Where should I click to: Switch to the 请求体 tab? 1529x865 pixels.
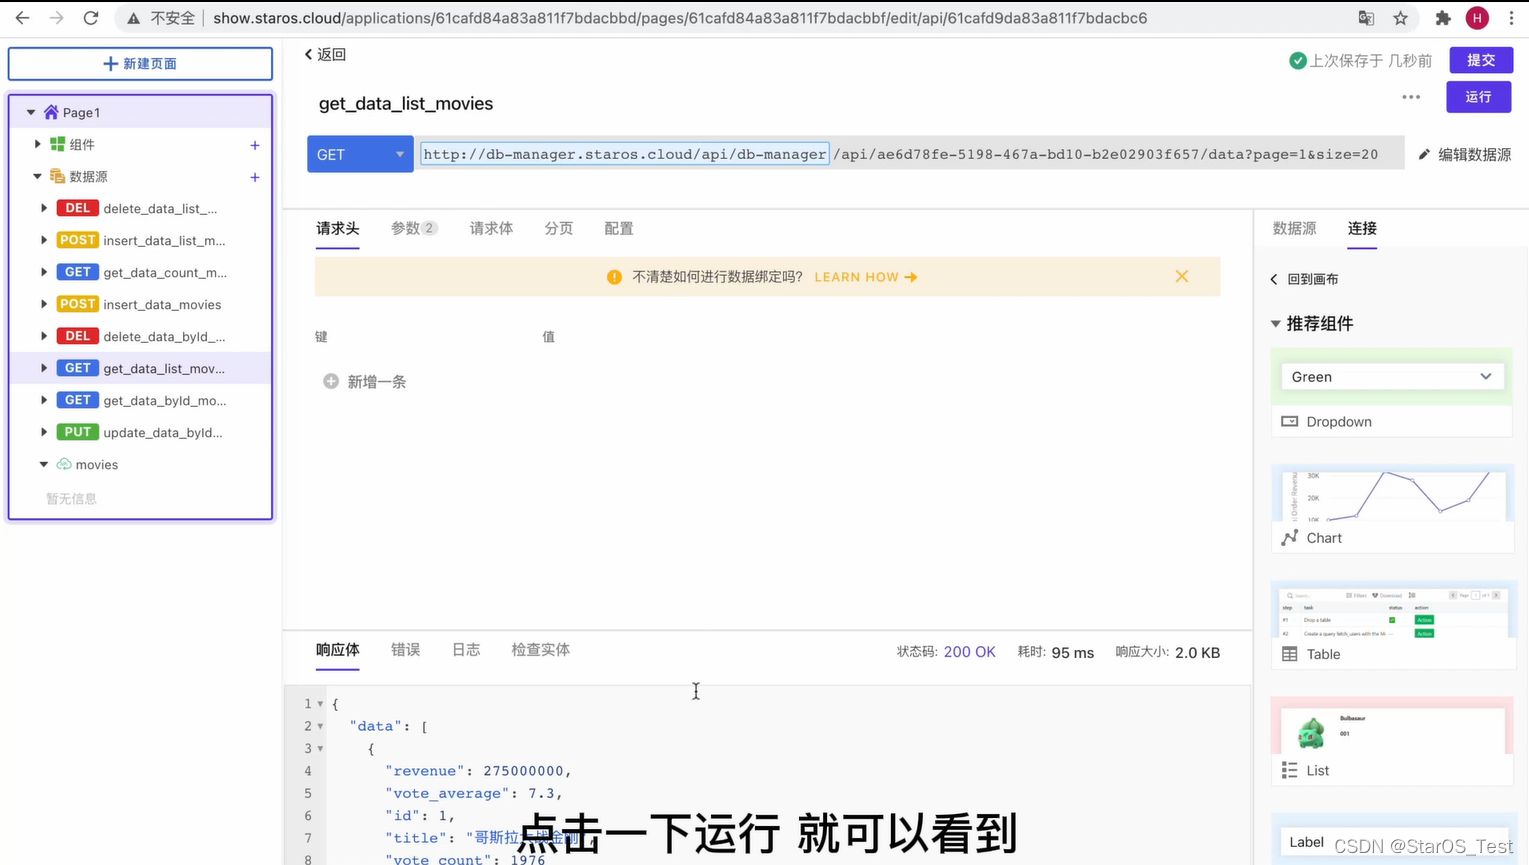click(x=491, y=228)
